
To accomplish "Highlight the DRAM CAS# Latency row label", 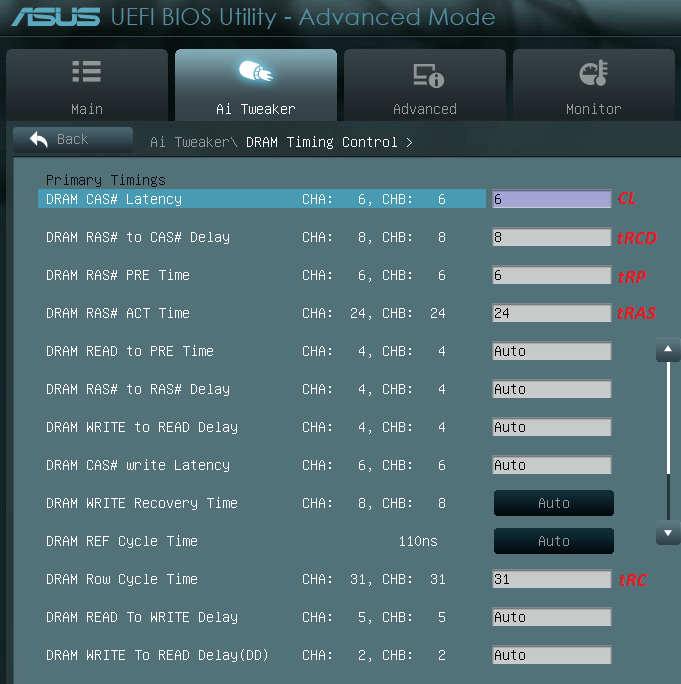I will [114, 199].
